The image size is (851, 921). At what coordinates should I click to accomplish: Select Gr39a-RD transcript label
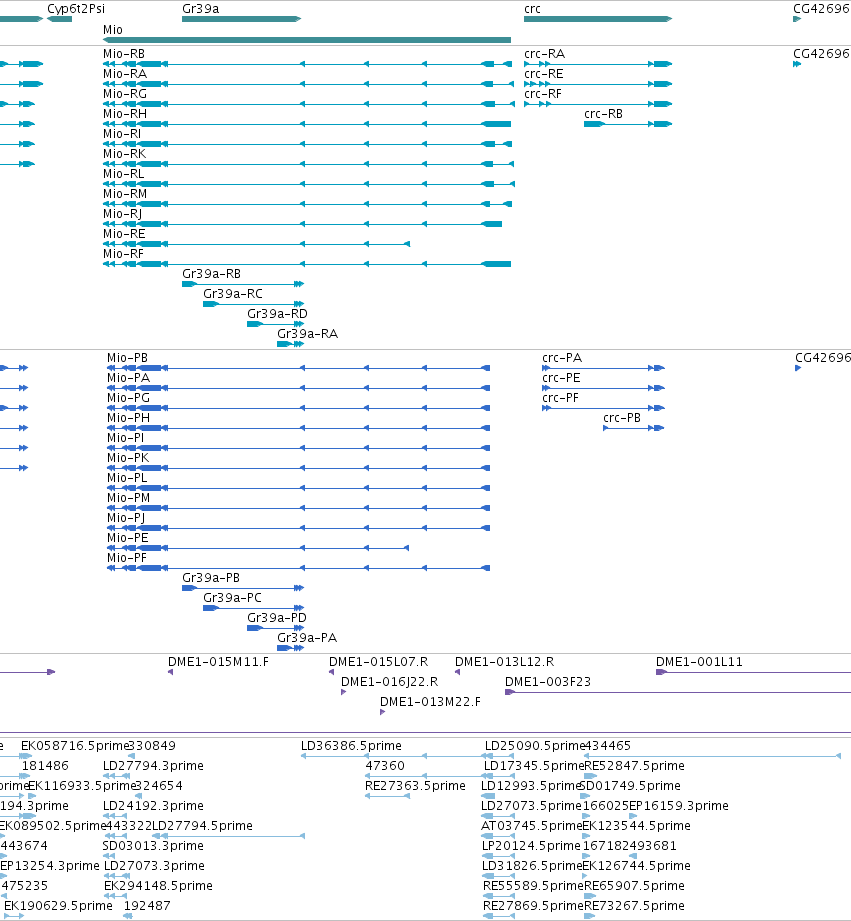coord(277,314)
